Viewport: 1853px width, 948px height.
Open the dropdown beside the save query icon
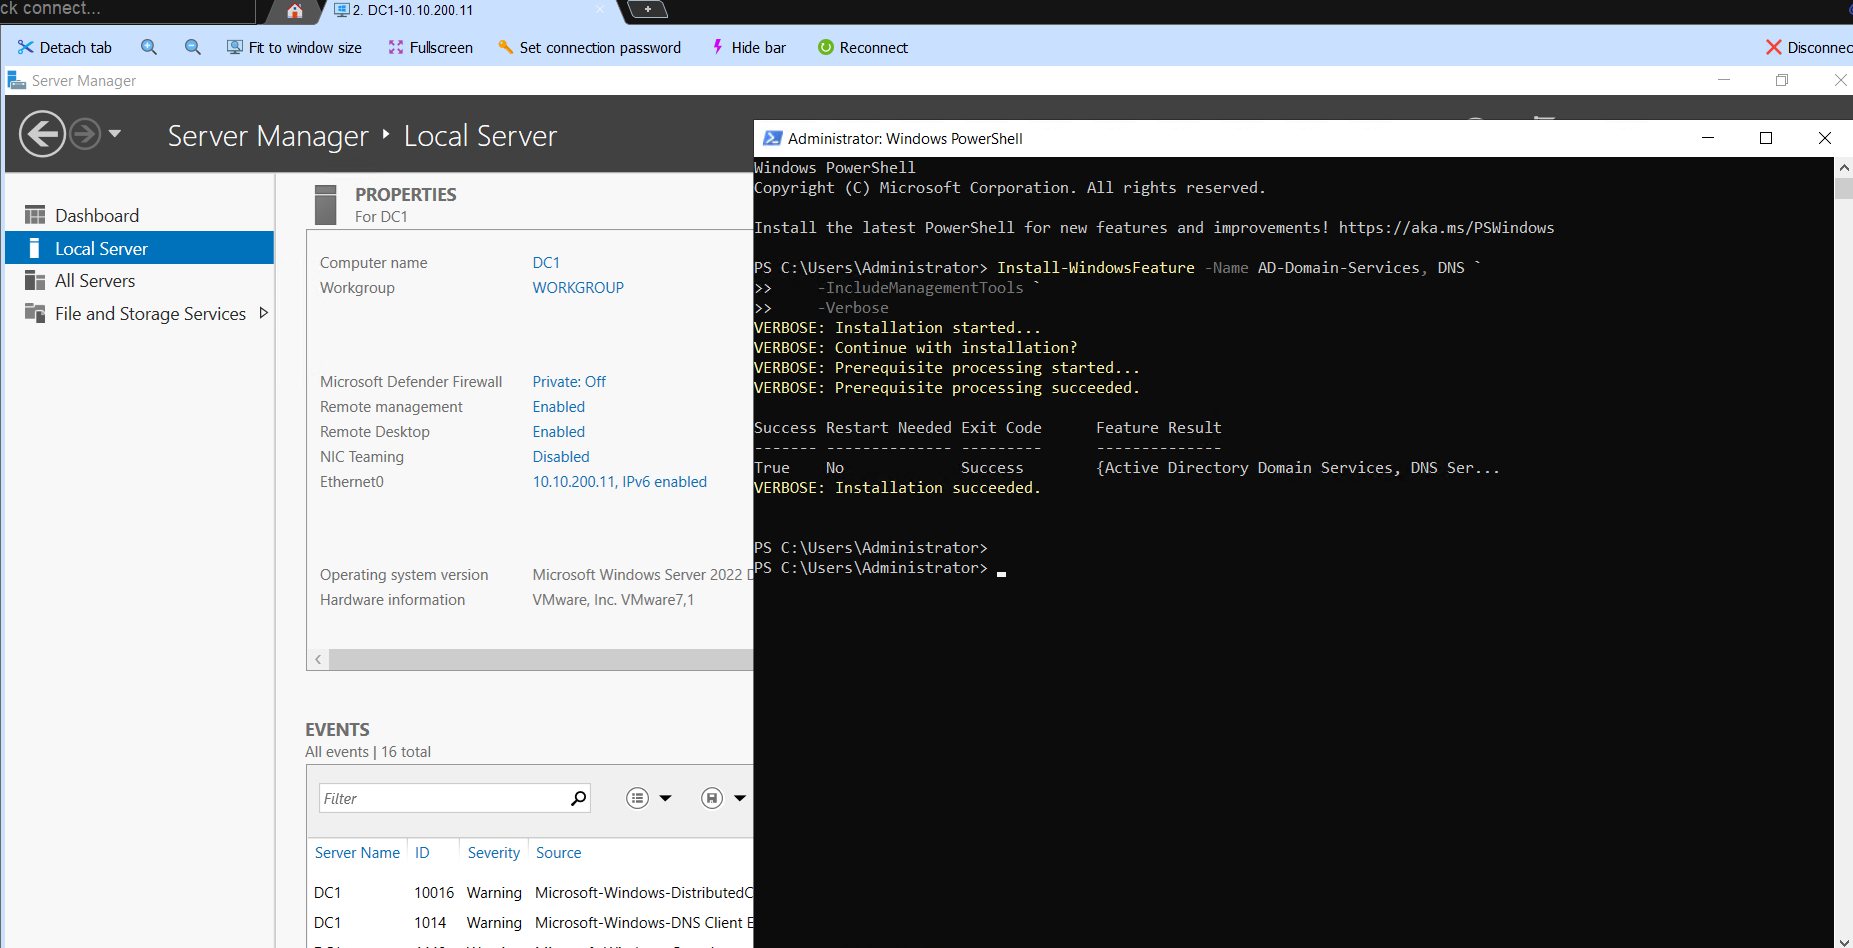[740, 798]
